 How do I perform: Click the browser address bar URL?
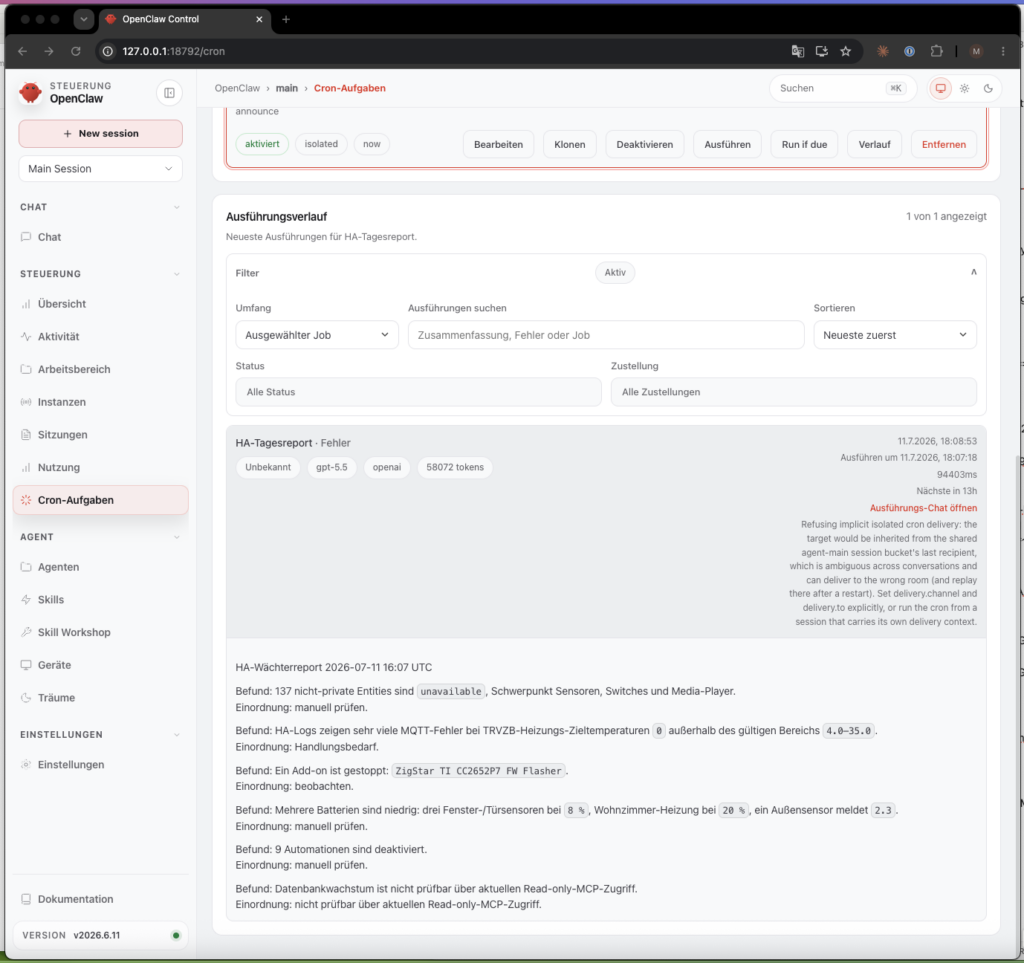pos(174,51)
